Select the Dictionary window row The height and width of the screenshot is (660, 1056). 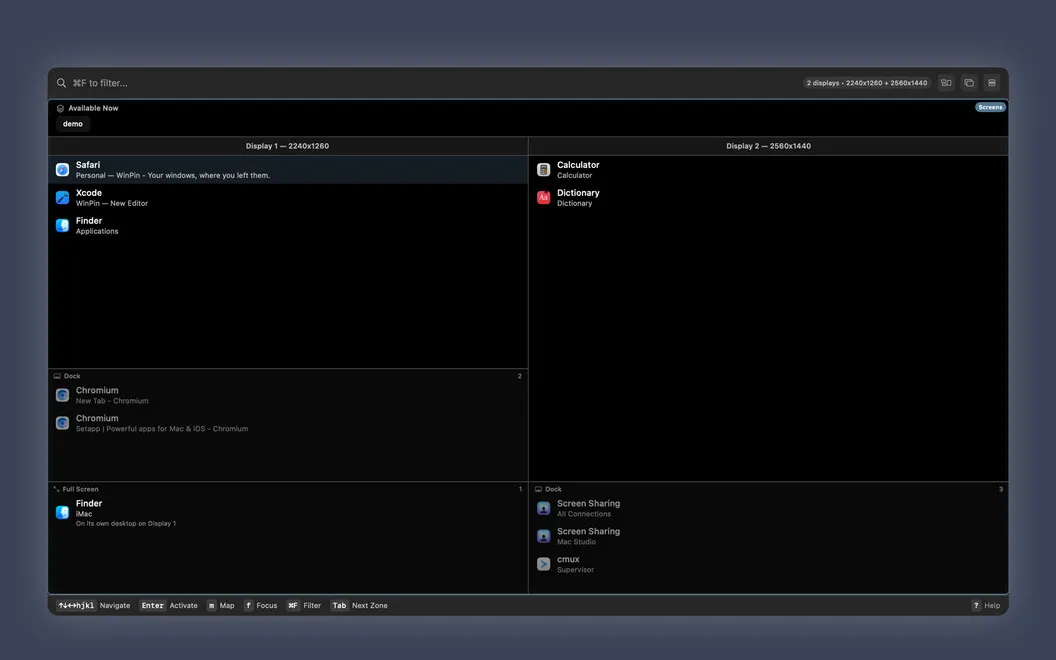768,197
